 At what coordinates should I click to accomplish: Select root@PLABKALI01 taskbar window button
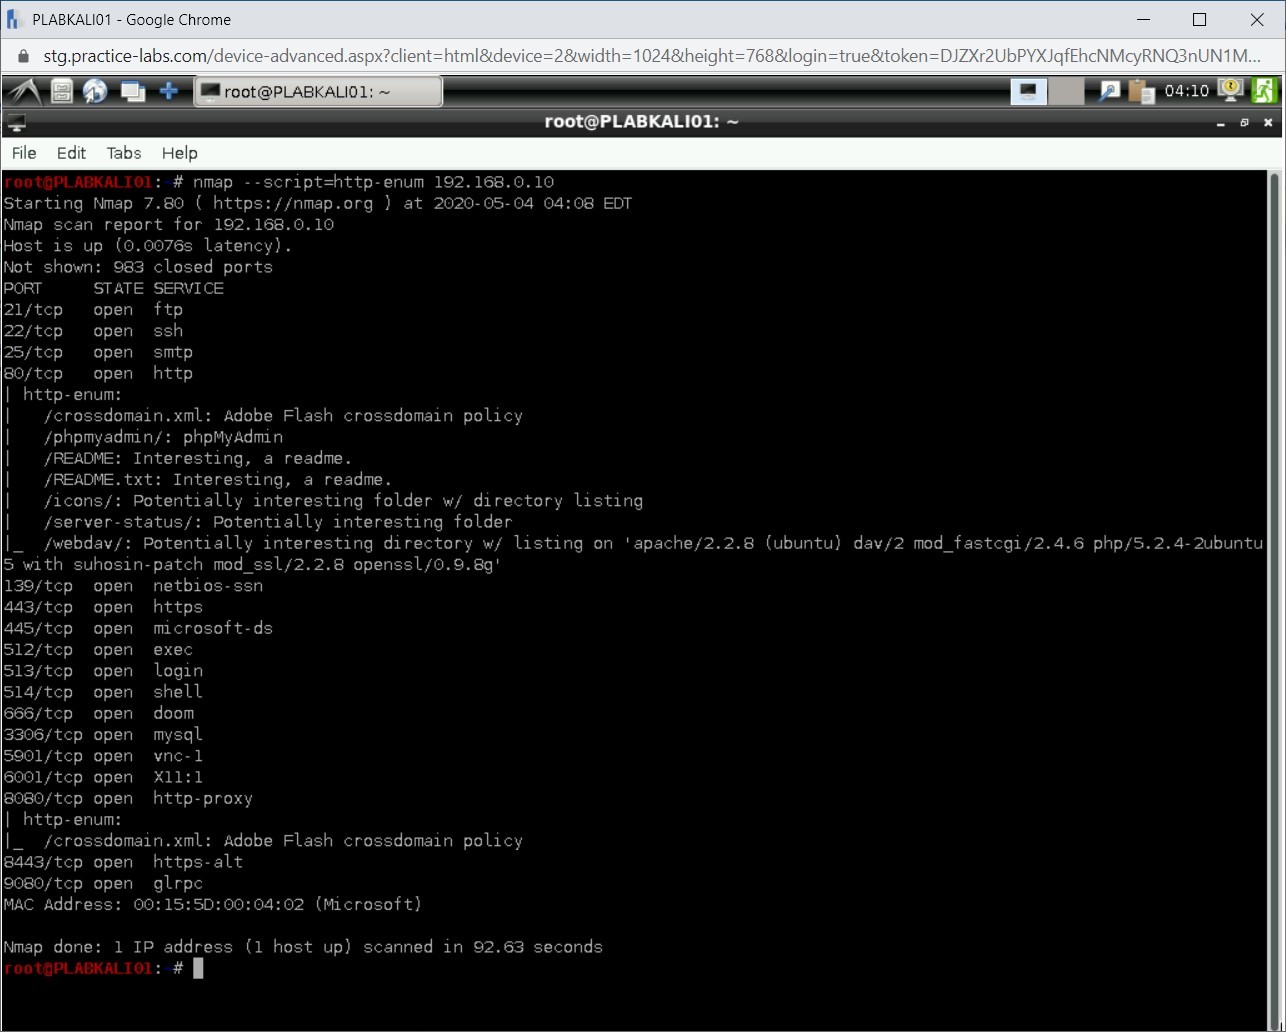click(x=318, y=92)
